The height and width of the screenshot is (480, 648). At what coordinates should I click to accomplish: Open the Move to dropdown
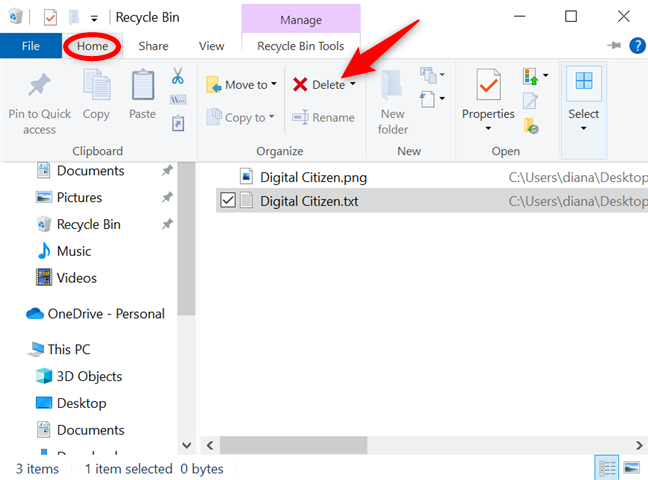click(241, 85)
